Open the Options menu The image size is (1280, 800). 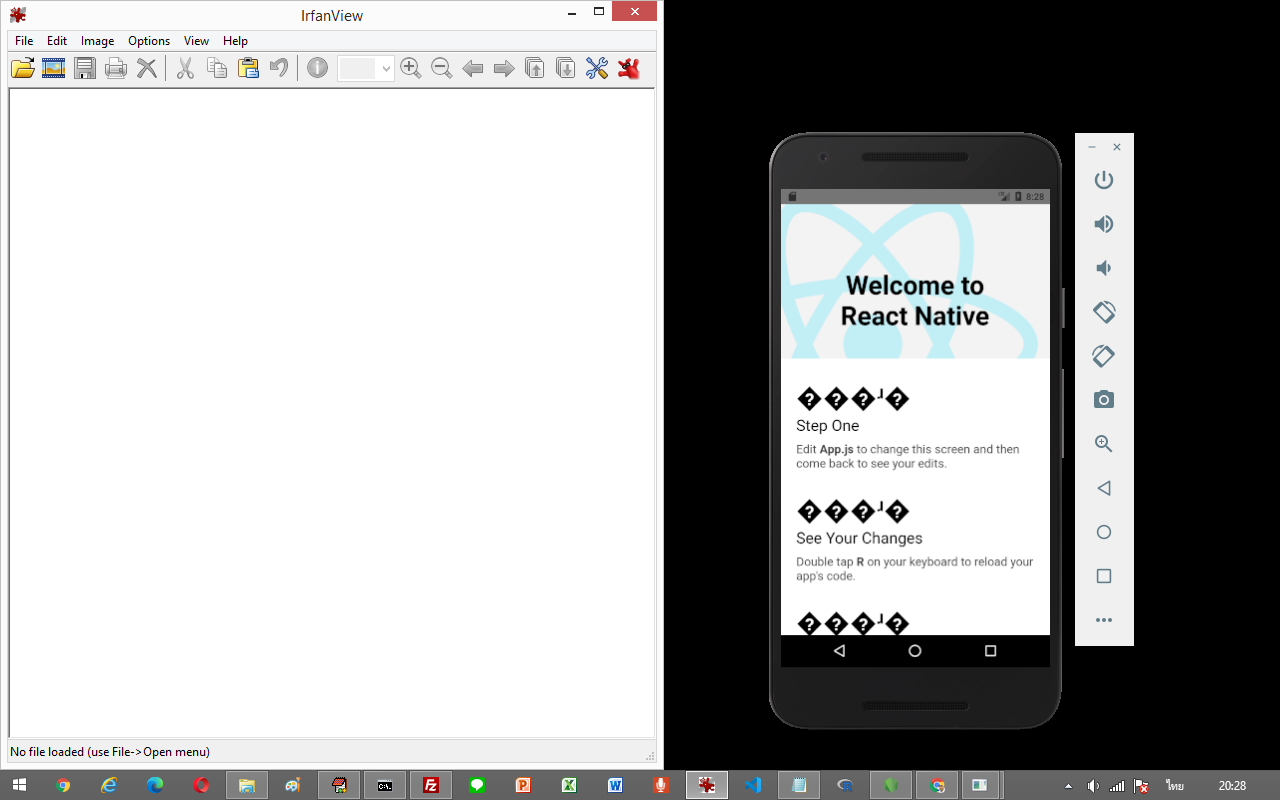click(149, 41)
